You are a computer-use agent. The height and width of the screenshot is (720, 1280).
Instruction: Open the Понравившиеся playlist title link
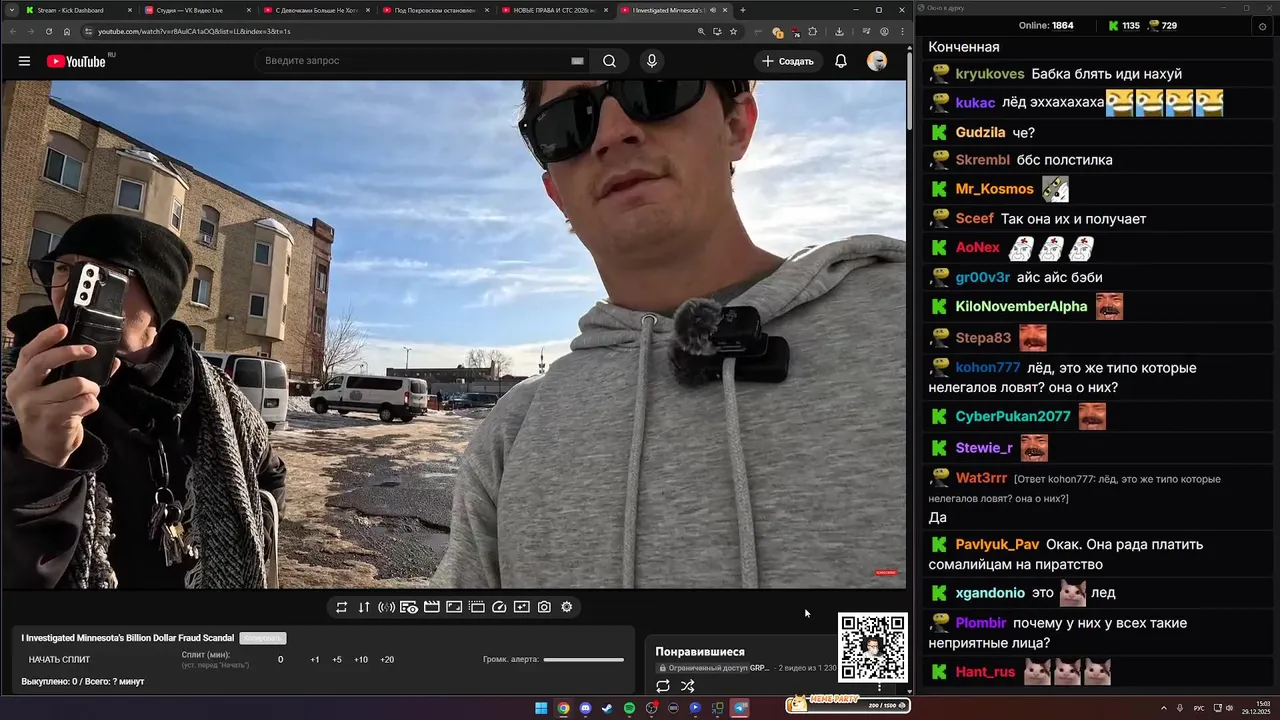pos(700,651)
